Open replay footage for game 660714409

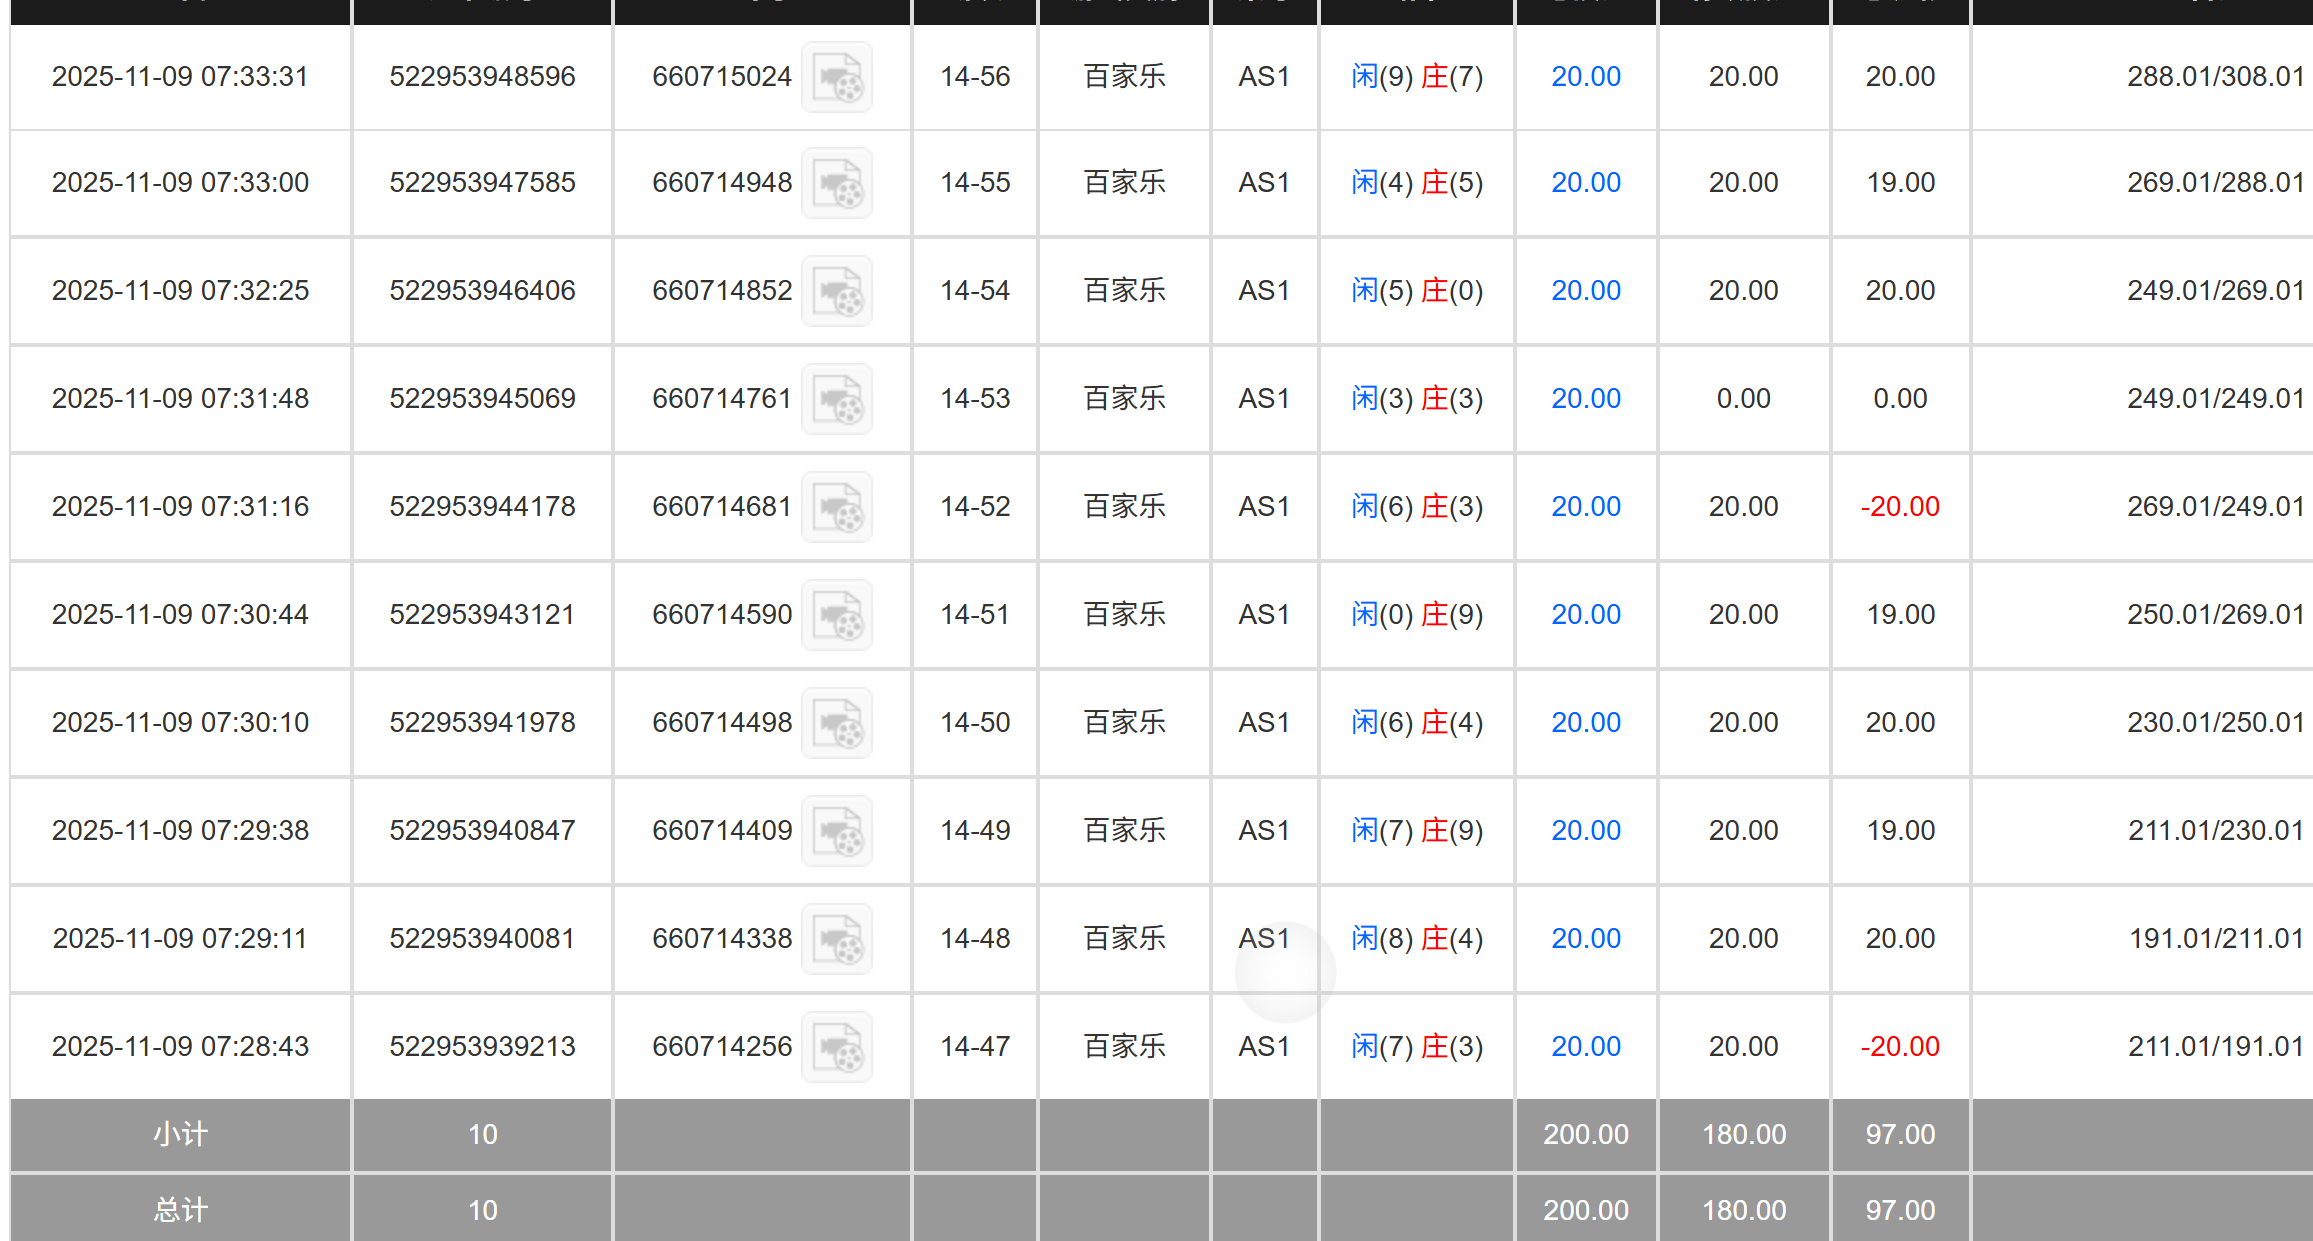[x=836, y=831]
